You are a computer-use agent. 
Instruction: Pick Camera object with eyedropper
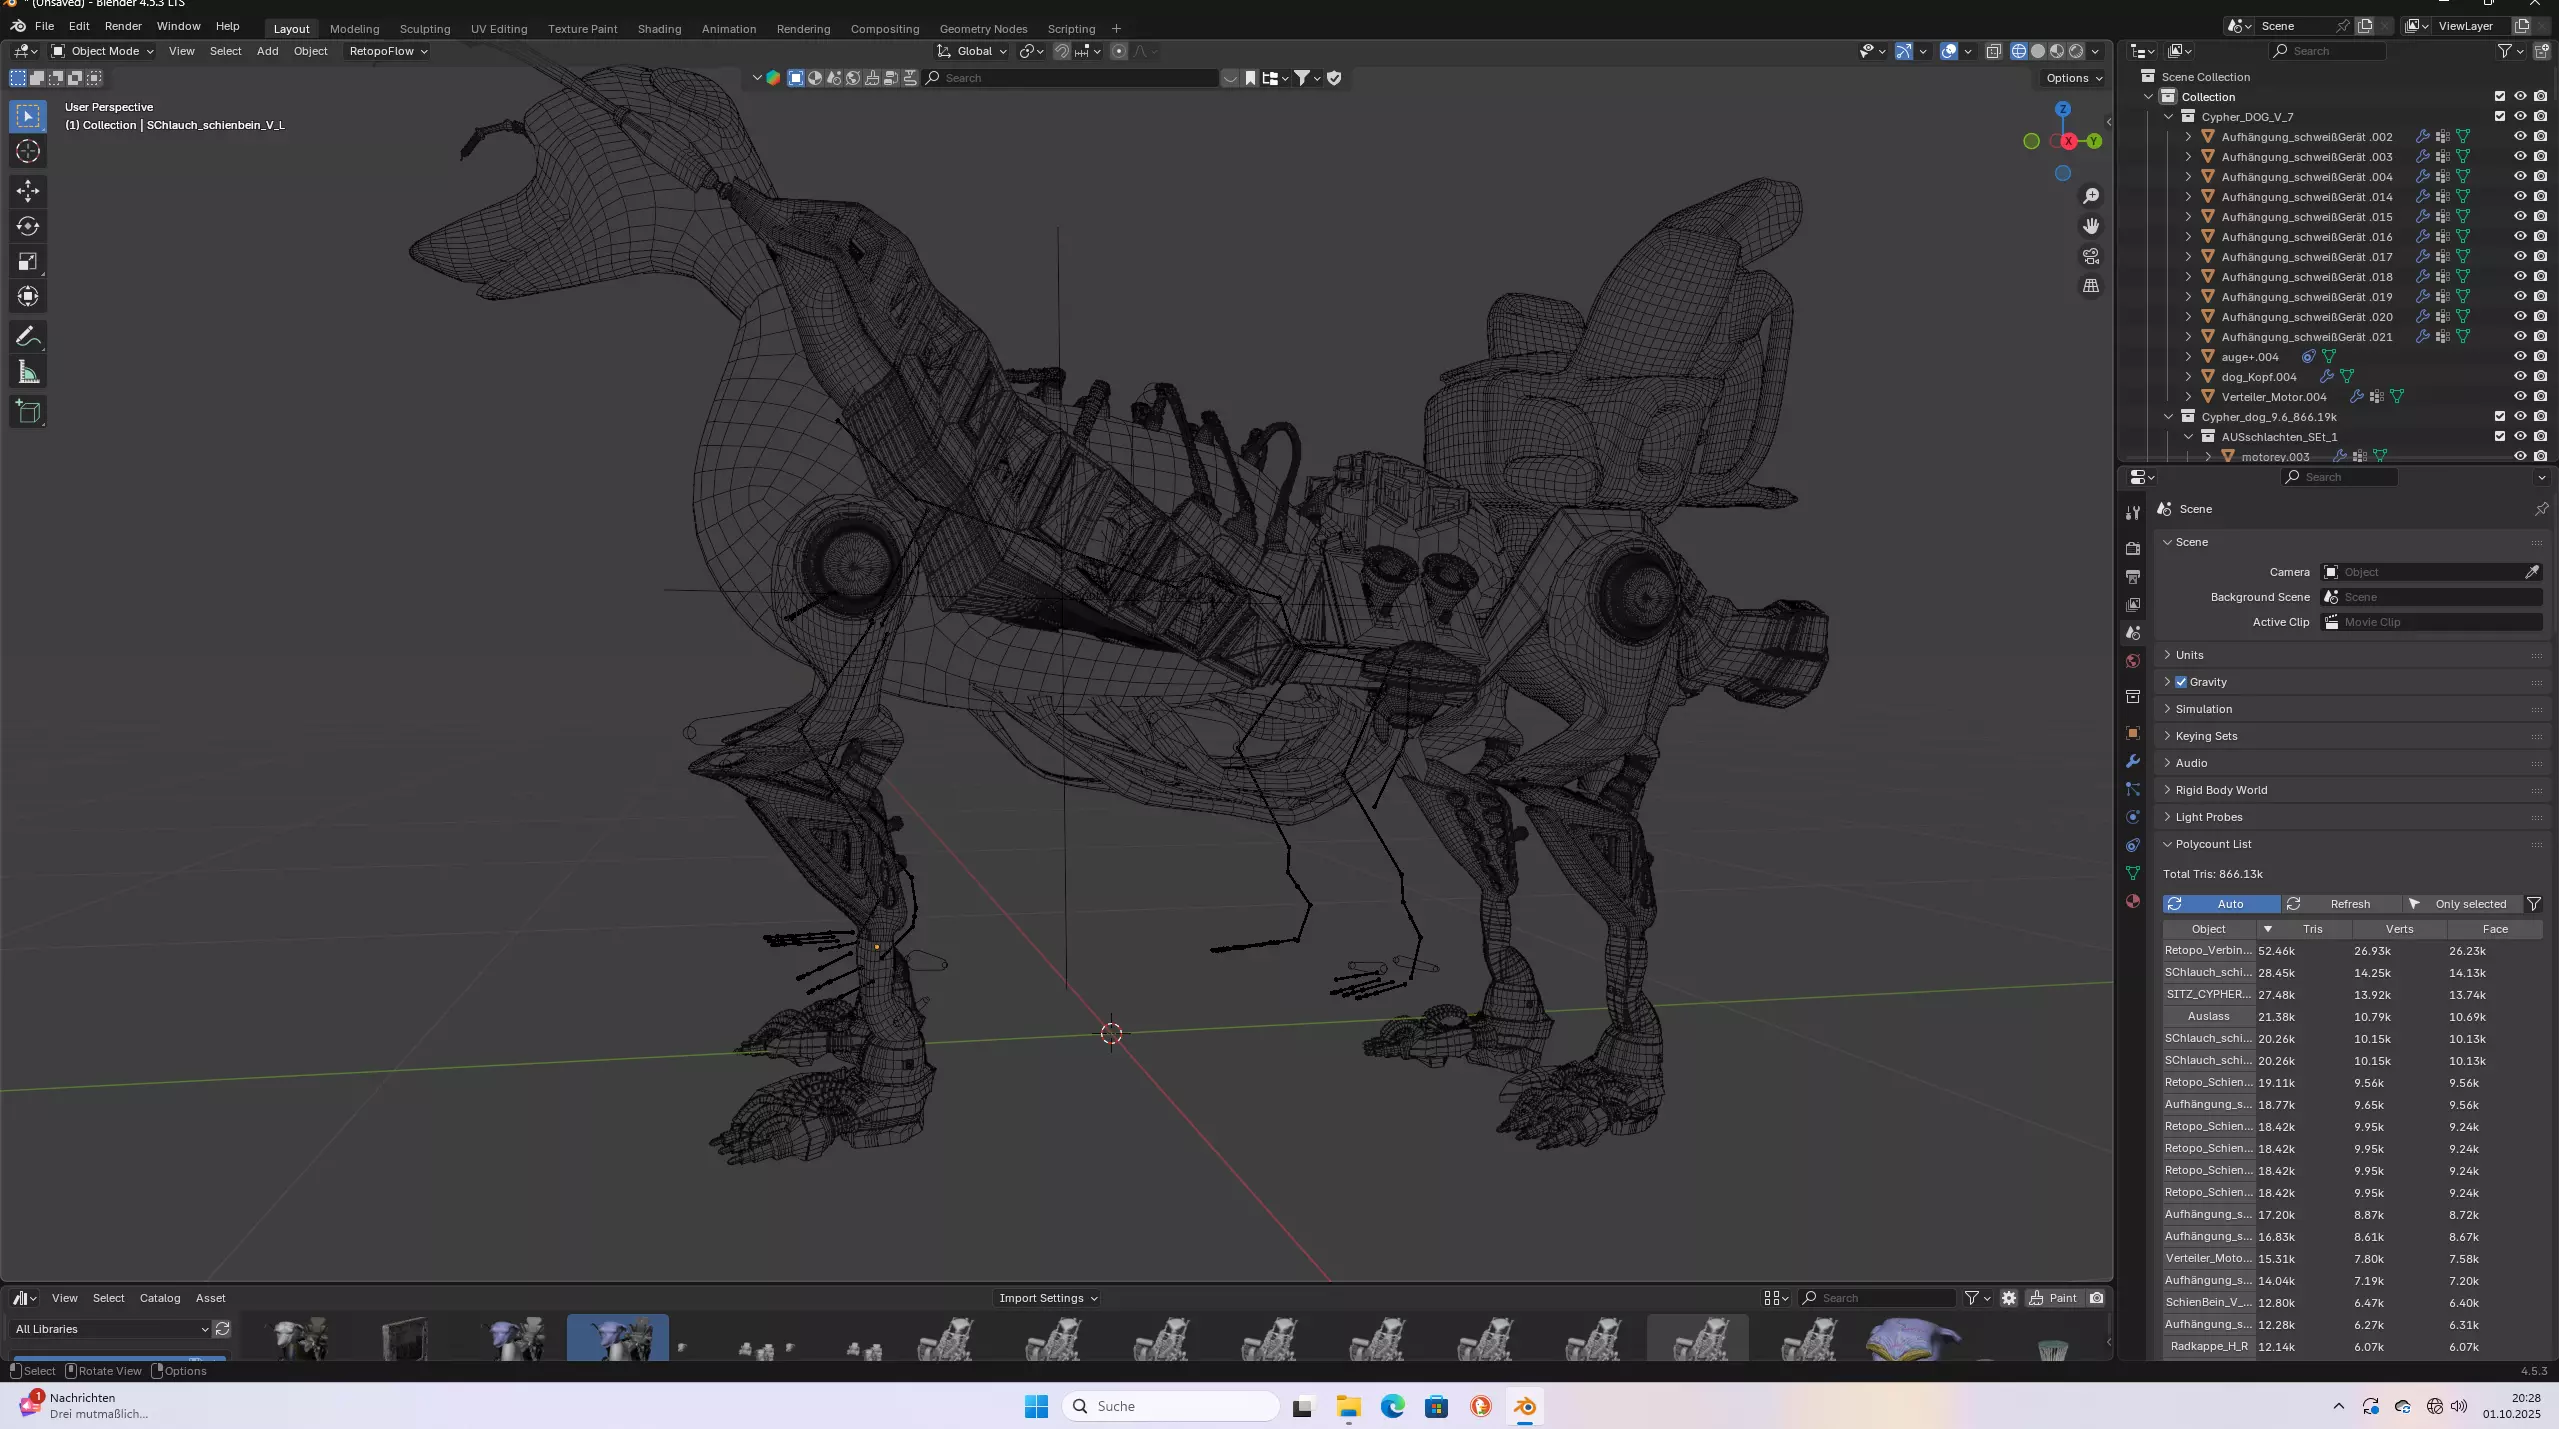pos(2532,572)
